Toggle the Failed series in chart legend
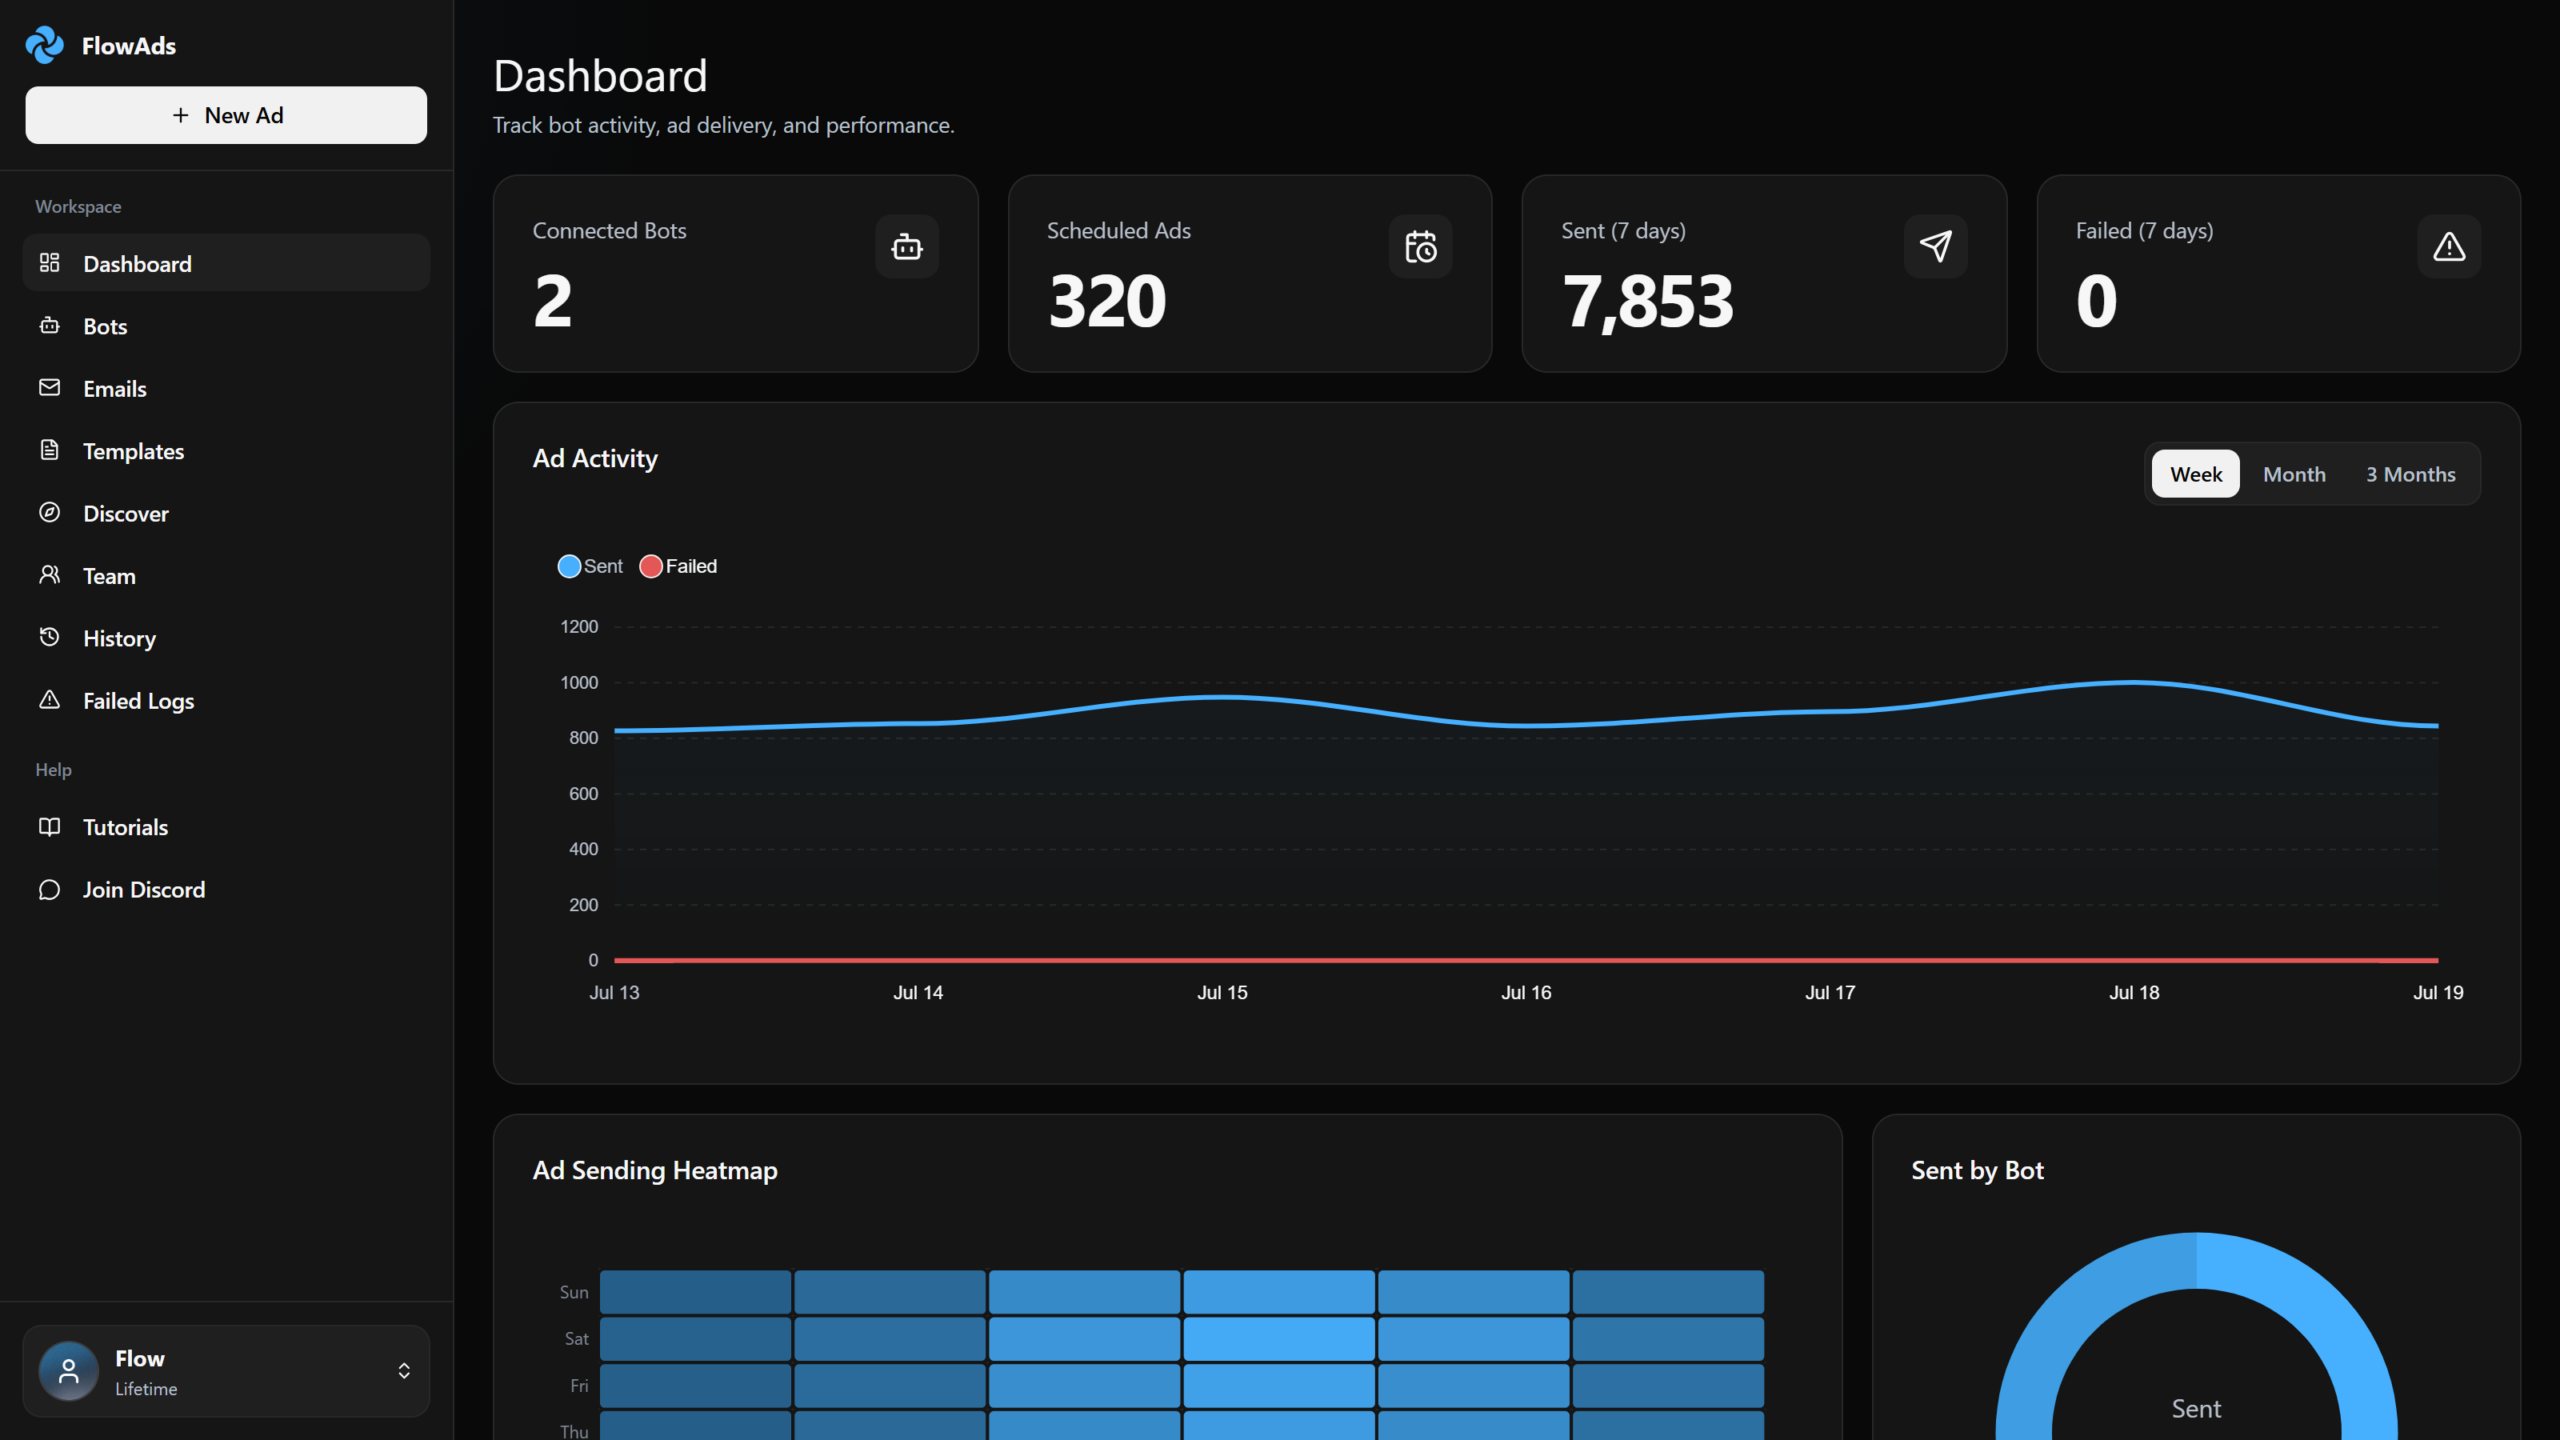The image size is (2560, 1440). pyautogui.click(x=679, y=566)
